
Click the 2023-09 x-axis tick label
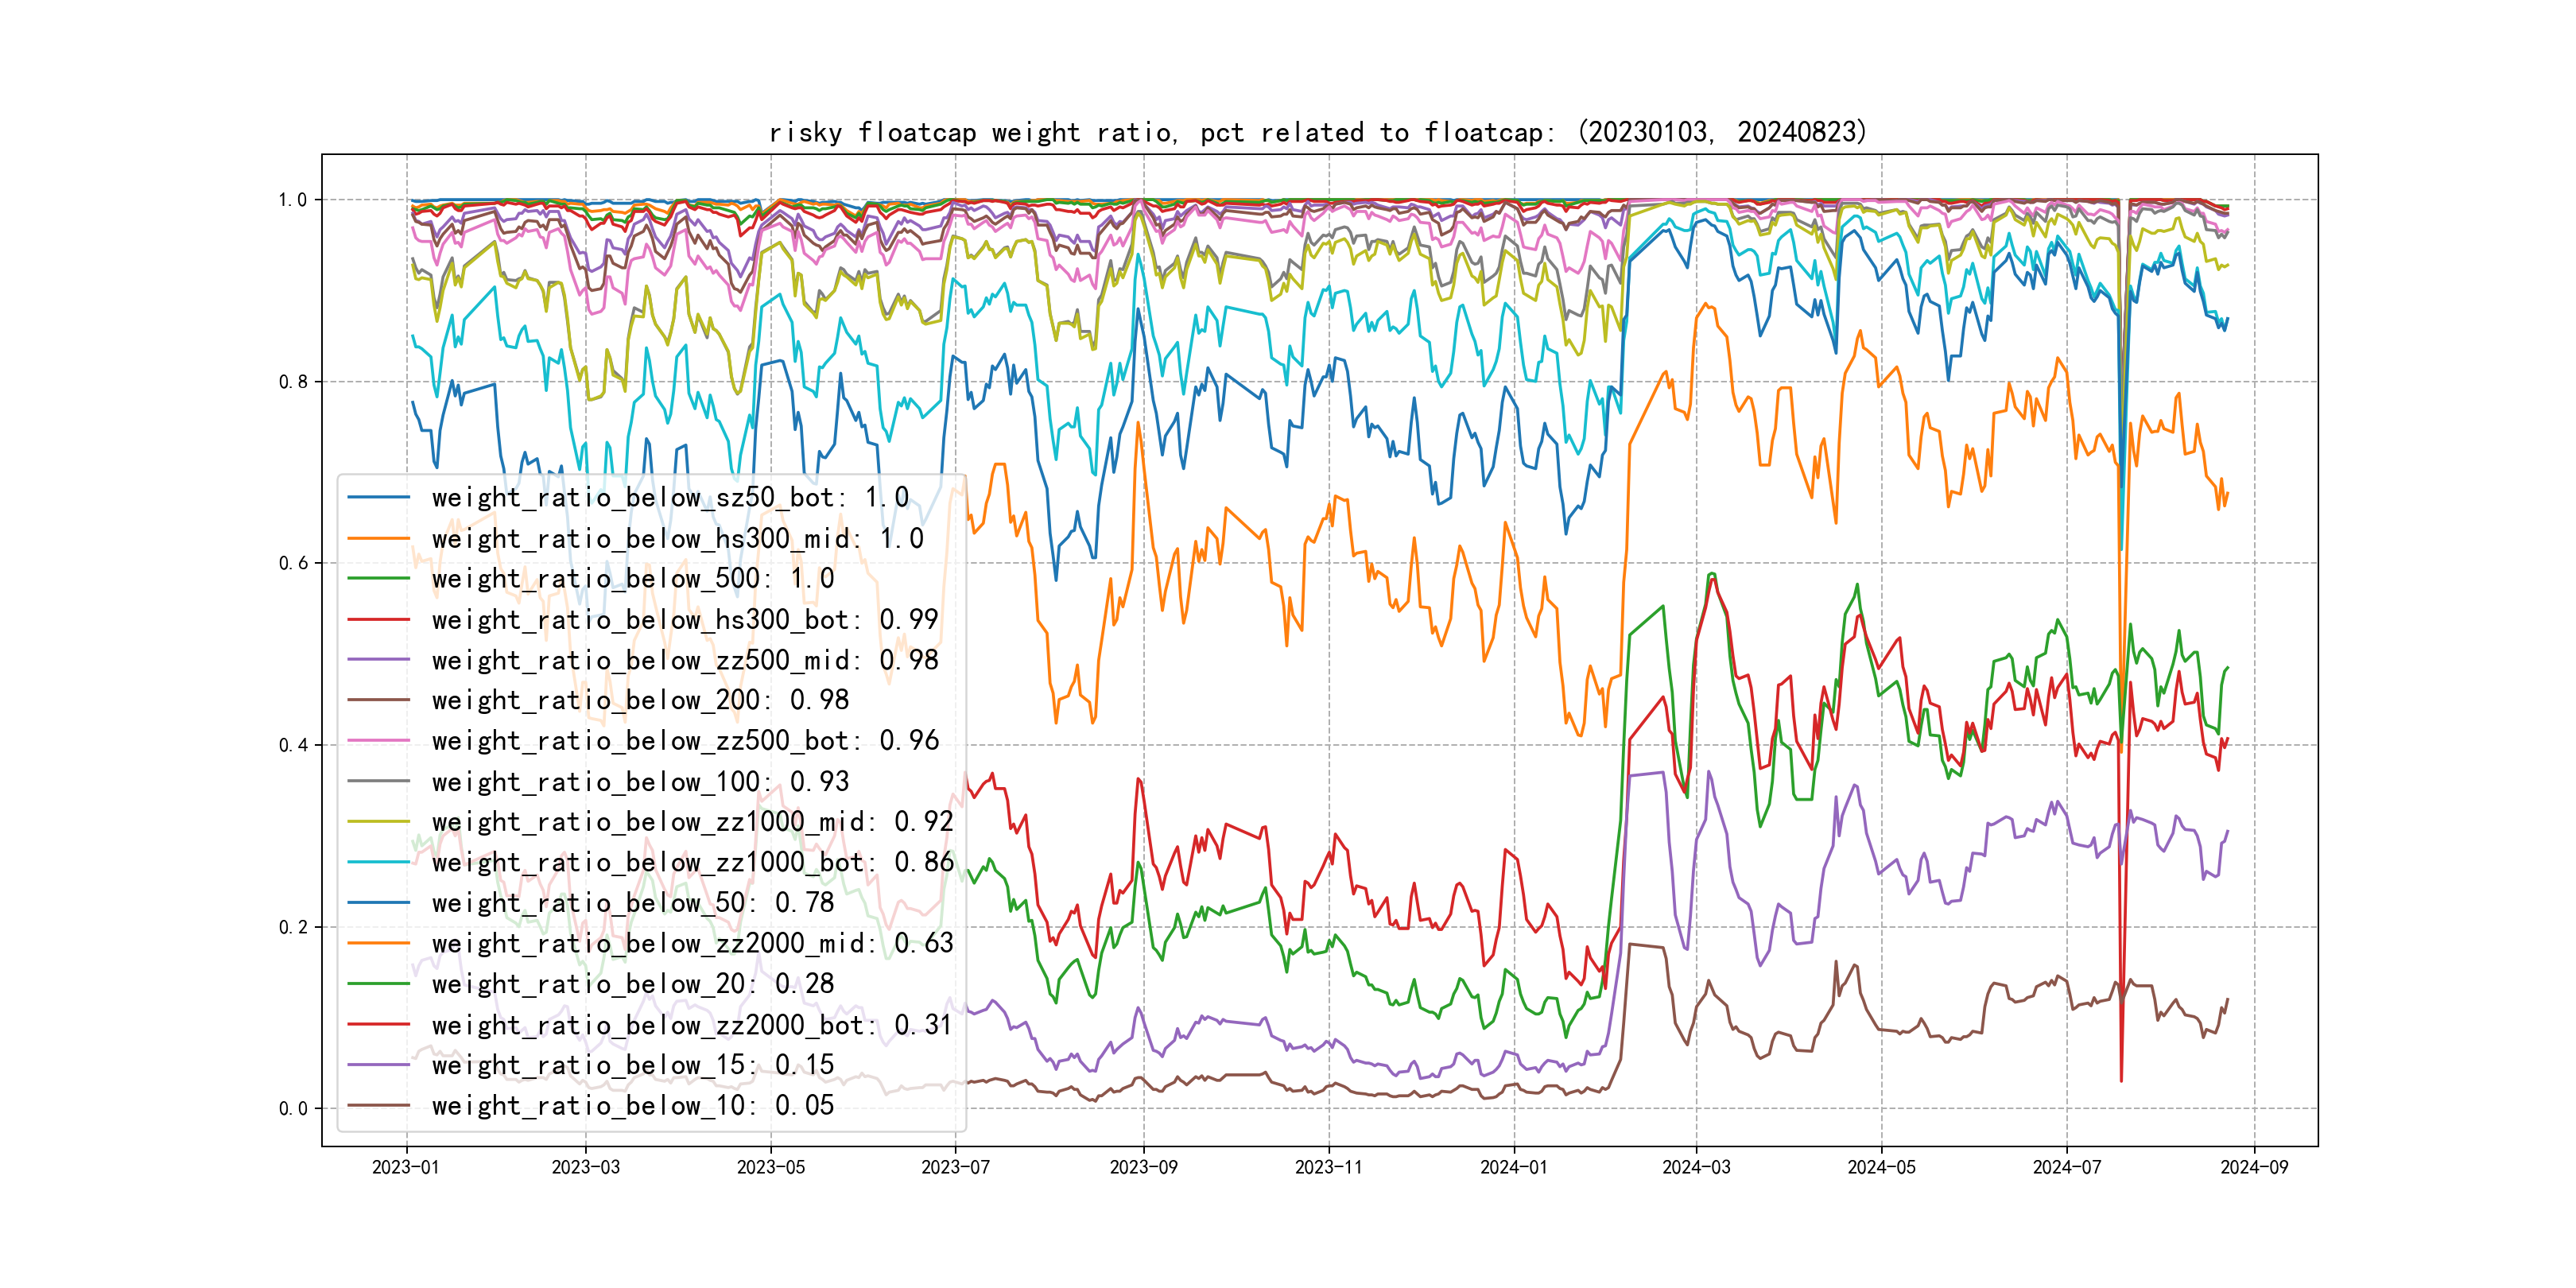tap(1143, 1167)
